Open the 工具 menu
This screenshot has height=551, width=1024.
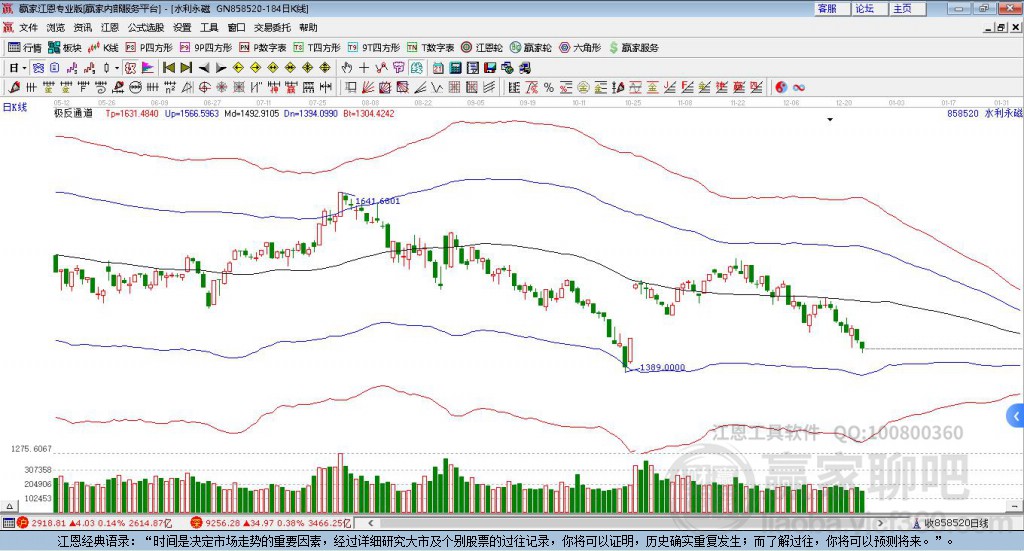[x=209, y=27]
